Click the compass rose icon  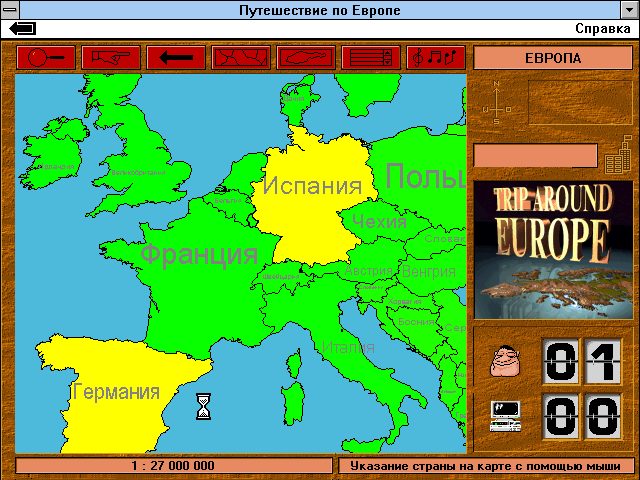click(496, 102)
